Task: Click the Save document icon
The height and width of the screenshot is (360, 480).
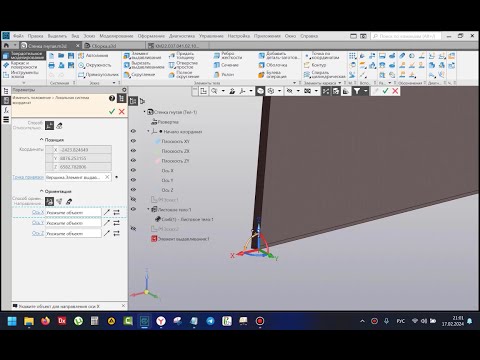Action: 71,56
